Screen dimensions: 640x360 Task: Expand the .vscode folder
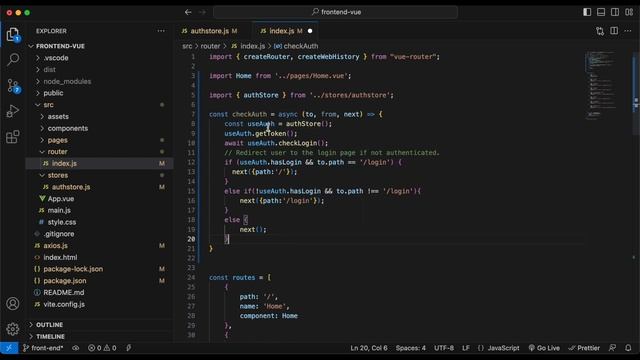(x=56, y=58)
